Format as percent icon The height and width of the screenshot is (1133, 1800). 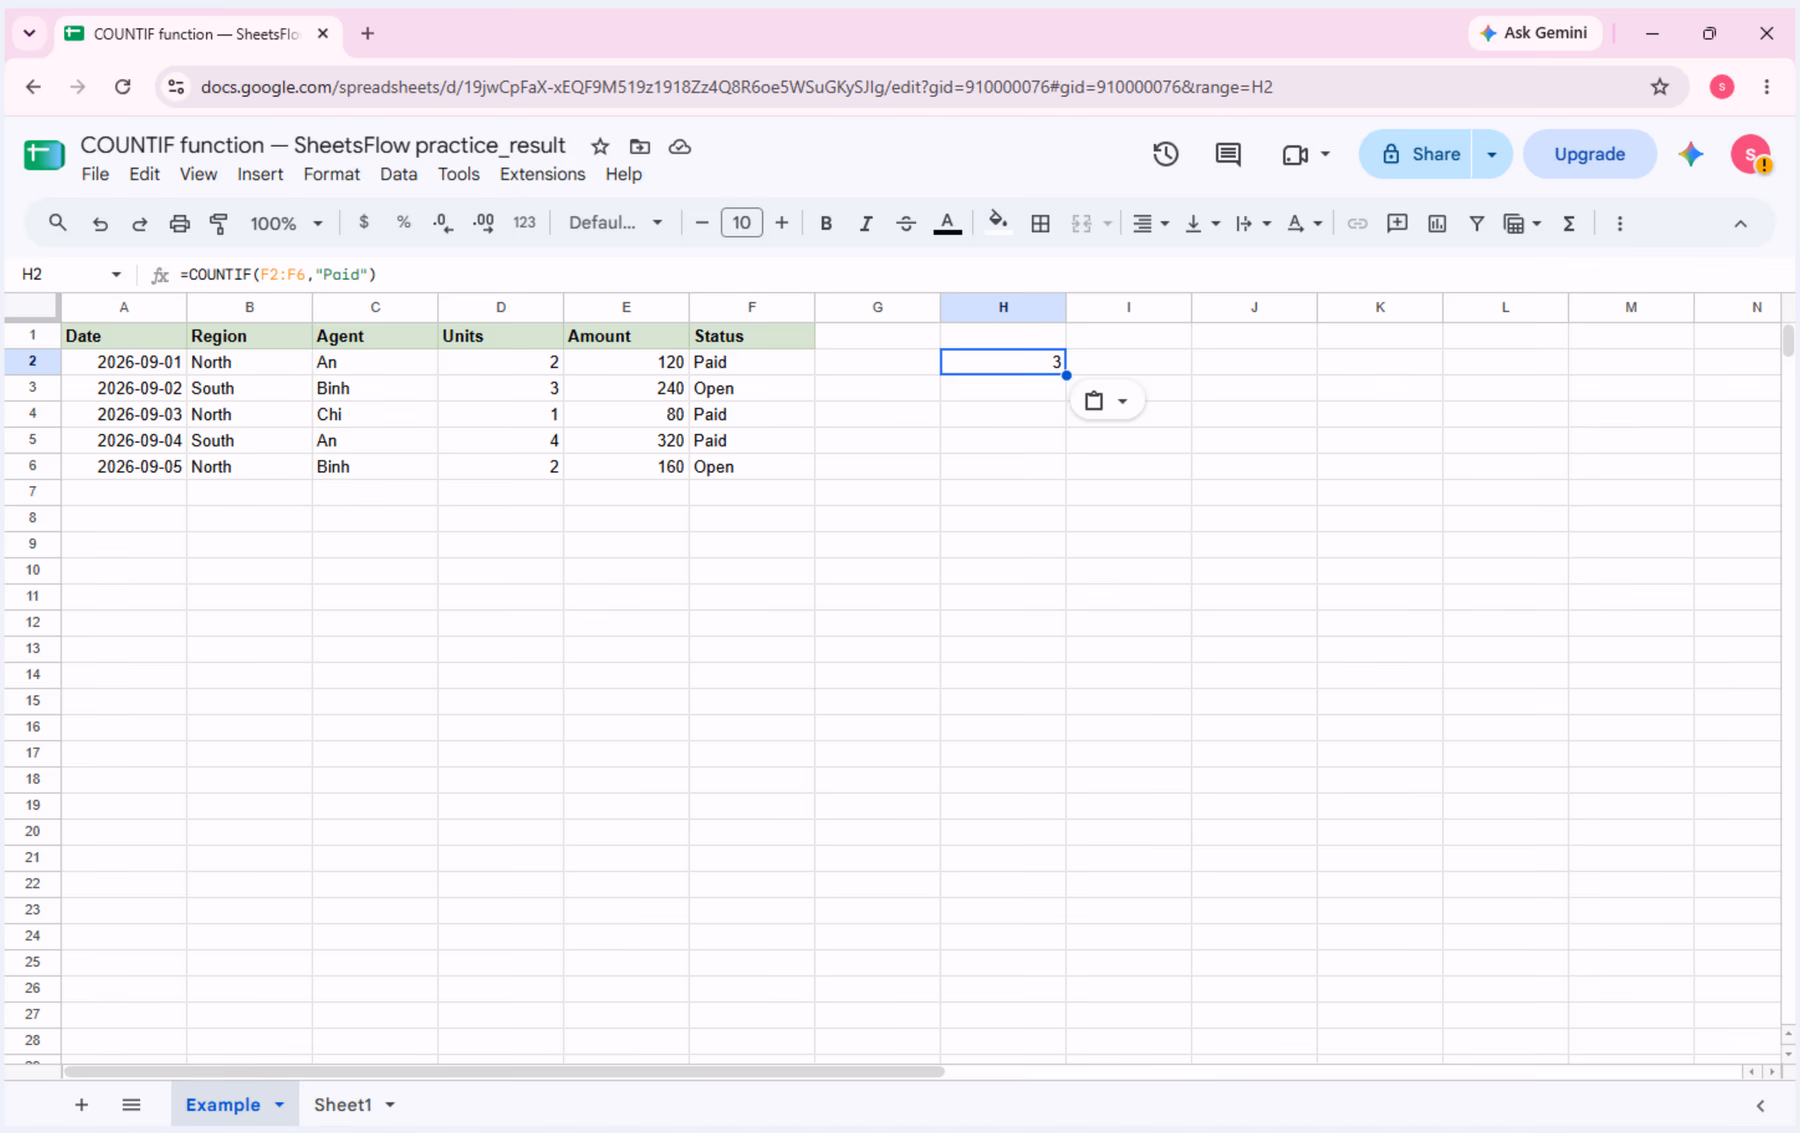403,222
